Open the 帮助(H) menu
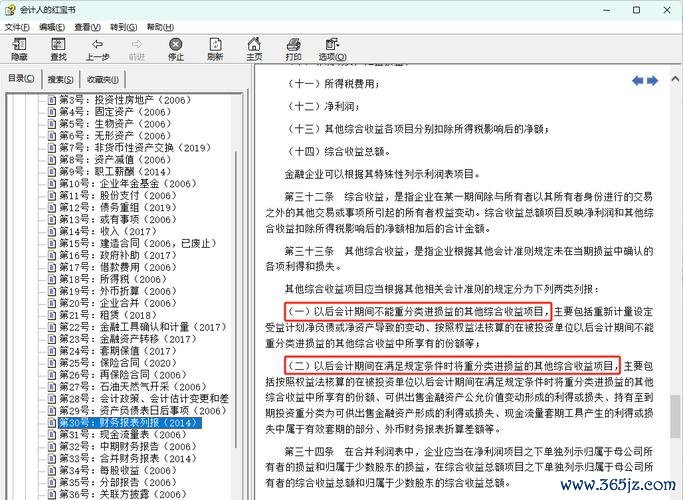This screenshot has width=683, height=500. pyautogui.click(x=160, y=27)
